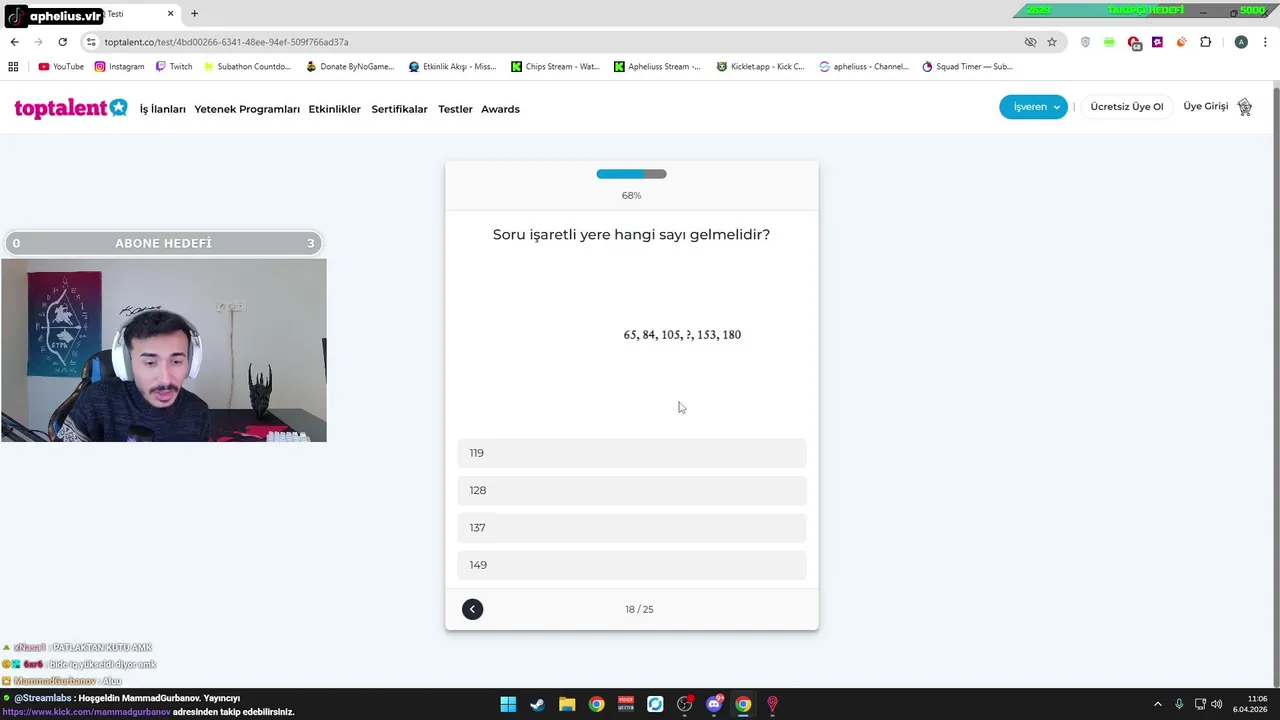1280x720 pixels.
Task: Click the browser back arrow
Action: [14, 42]
